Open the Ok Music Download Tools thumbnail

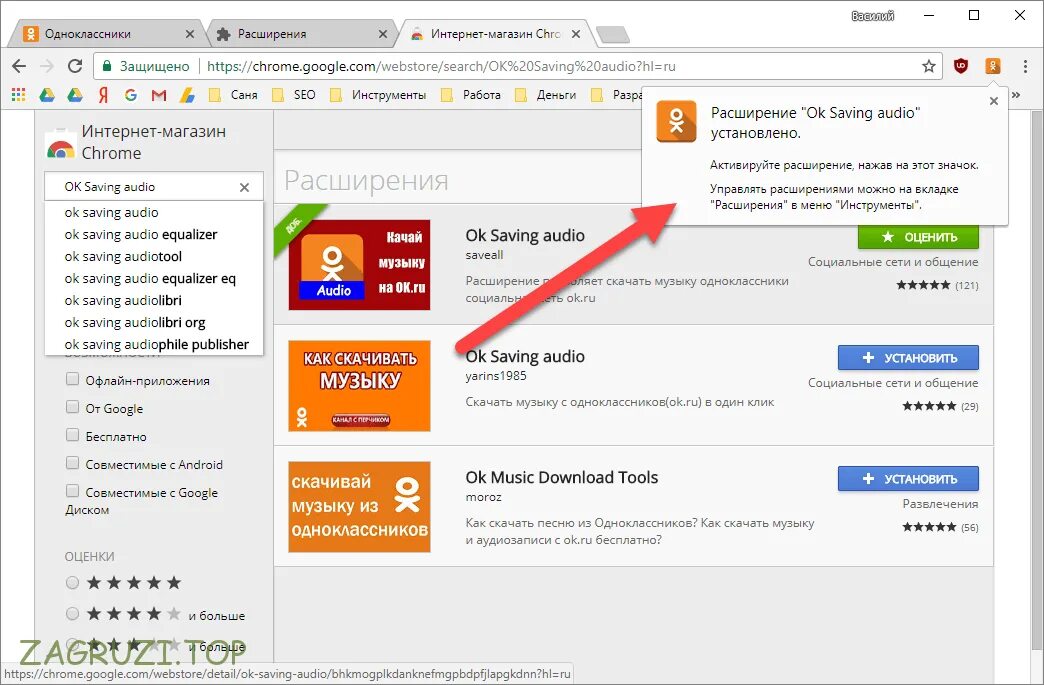pos(360,507)
